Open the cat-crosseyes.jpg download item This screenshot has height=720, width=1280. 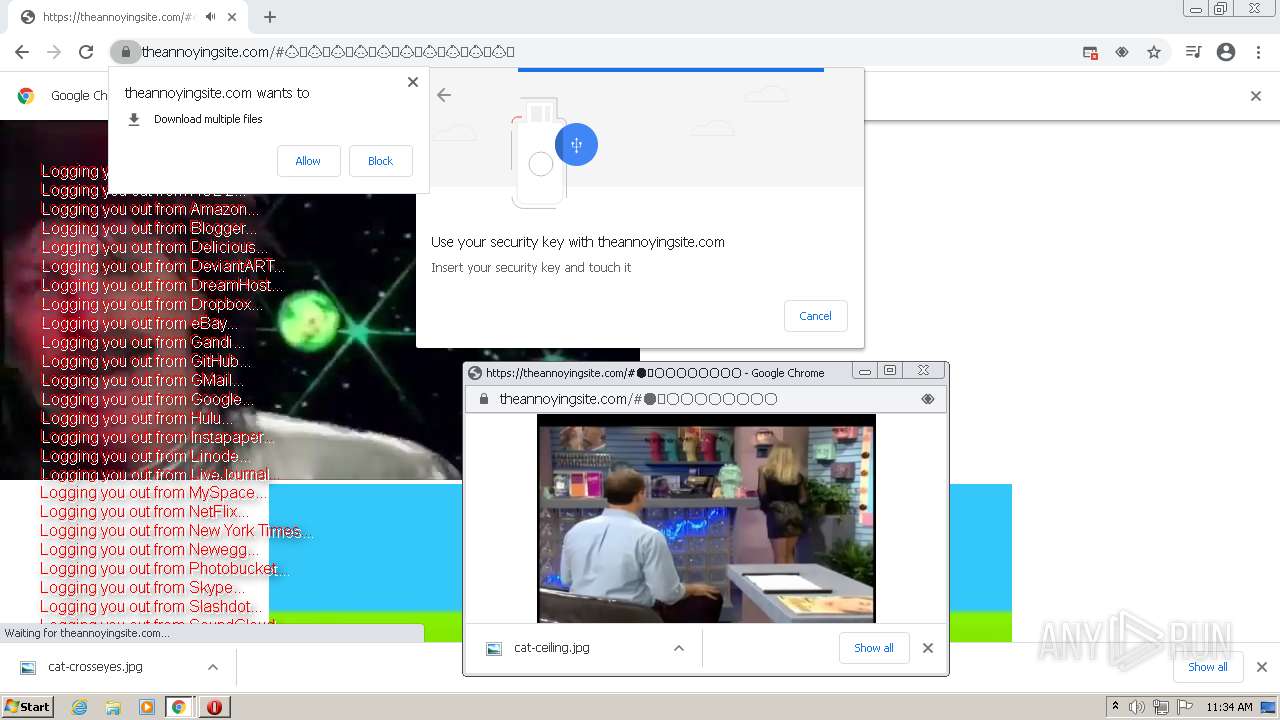pos(96,667)
